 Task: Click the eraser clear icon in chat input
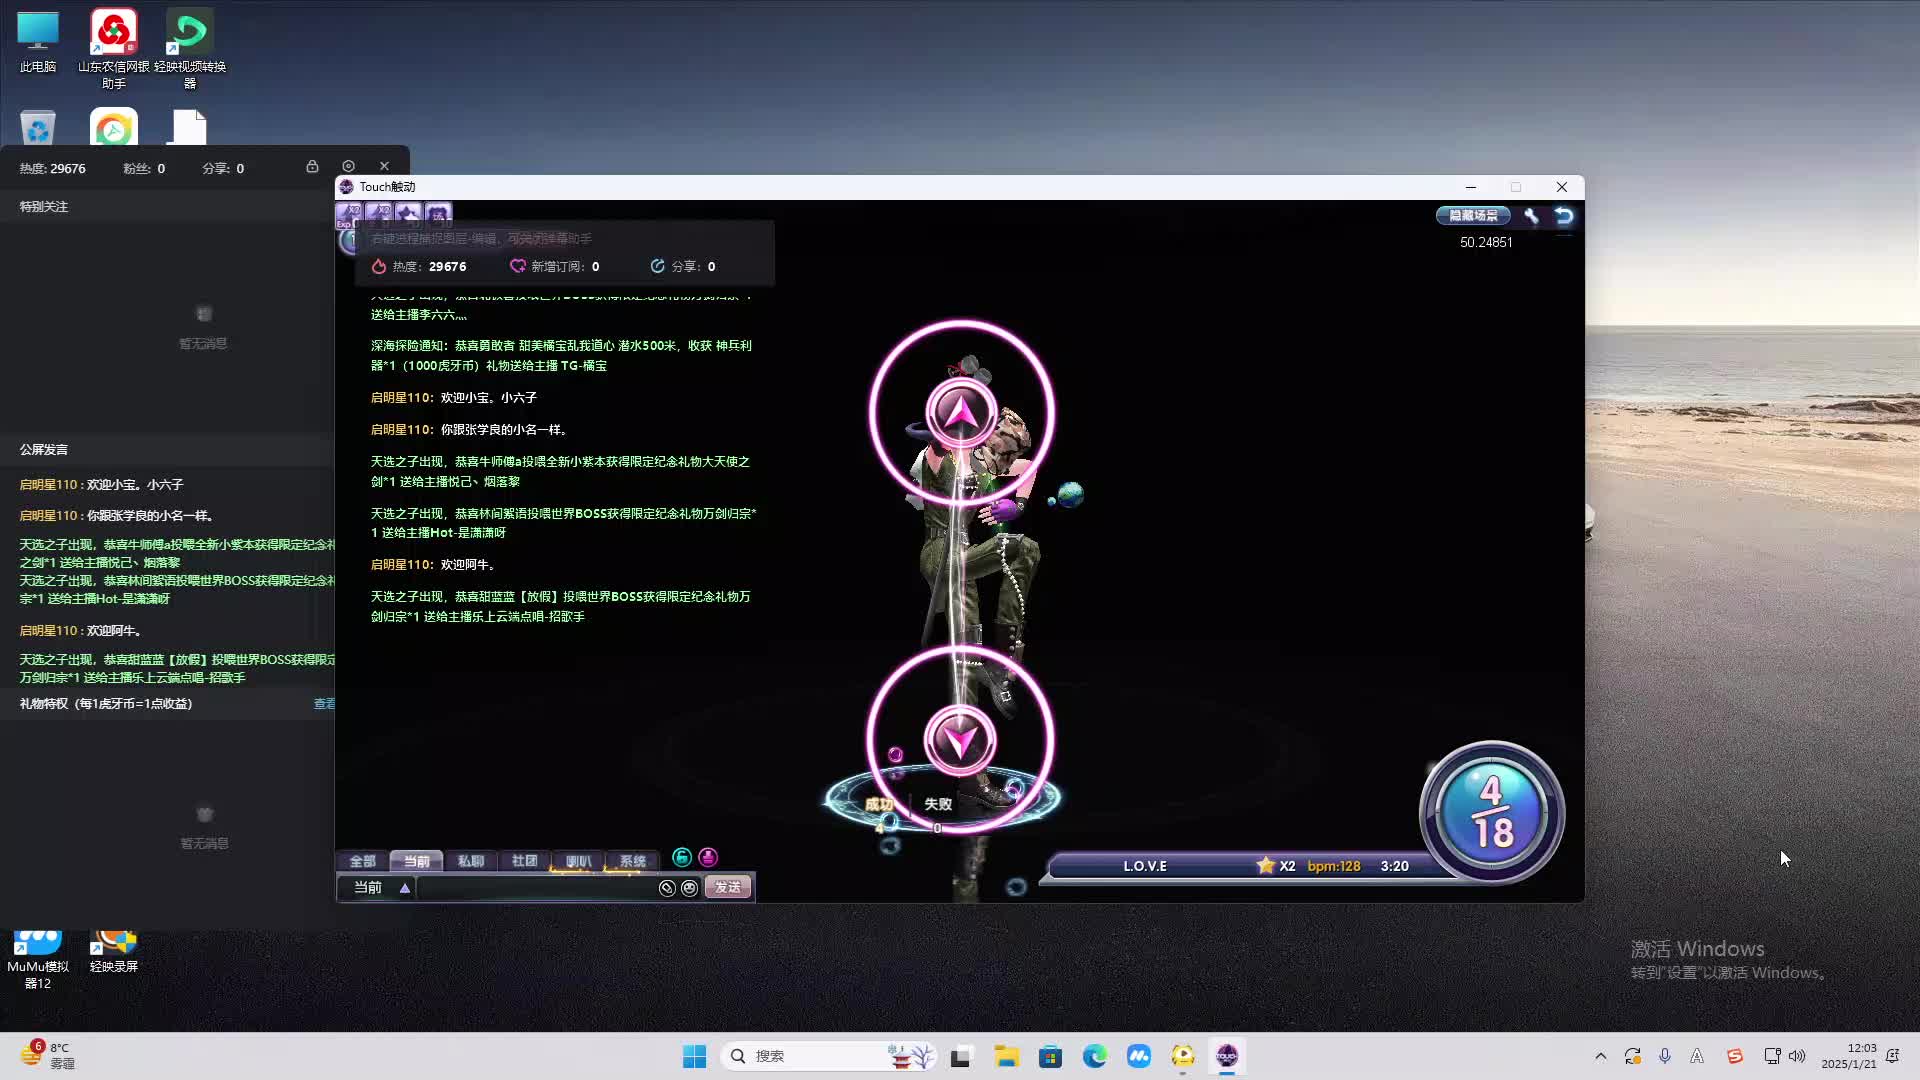pos(667,888)
